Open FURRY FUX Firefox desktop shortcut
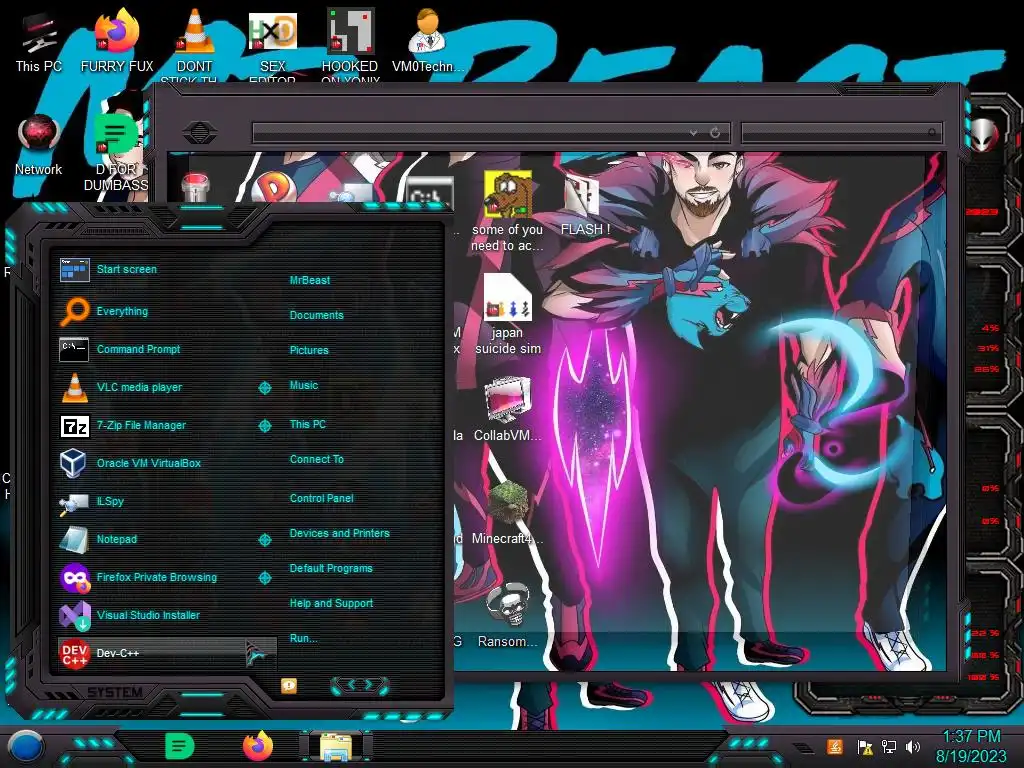This screenshot has width=1024, height=768. pyautogui.click(x=117, y=40)
